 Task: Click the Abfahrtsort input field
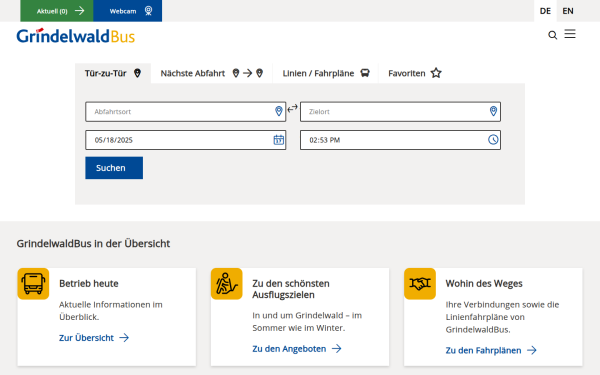[x=186, y=112]
